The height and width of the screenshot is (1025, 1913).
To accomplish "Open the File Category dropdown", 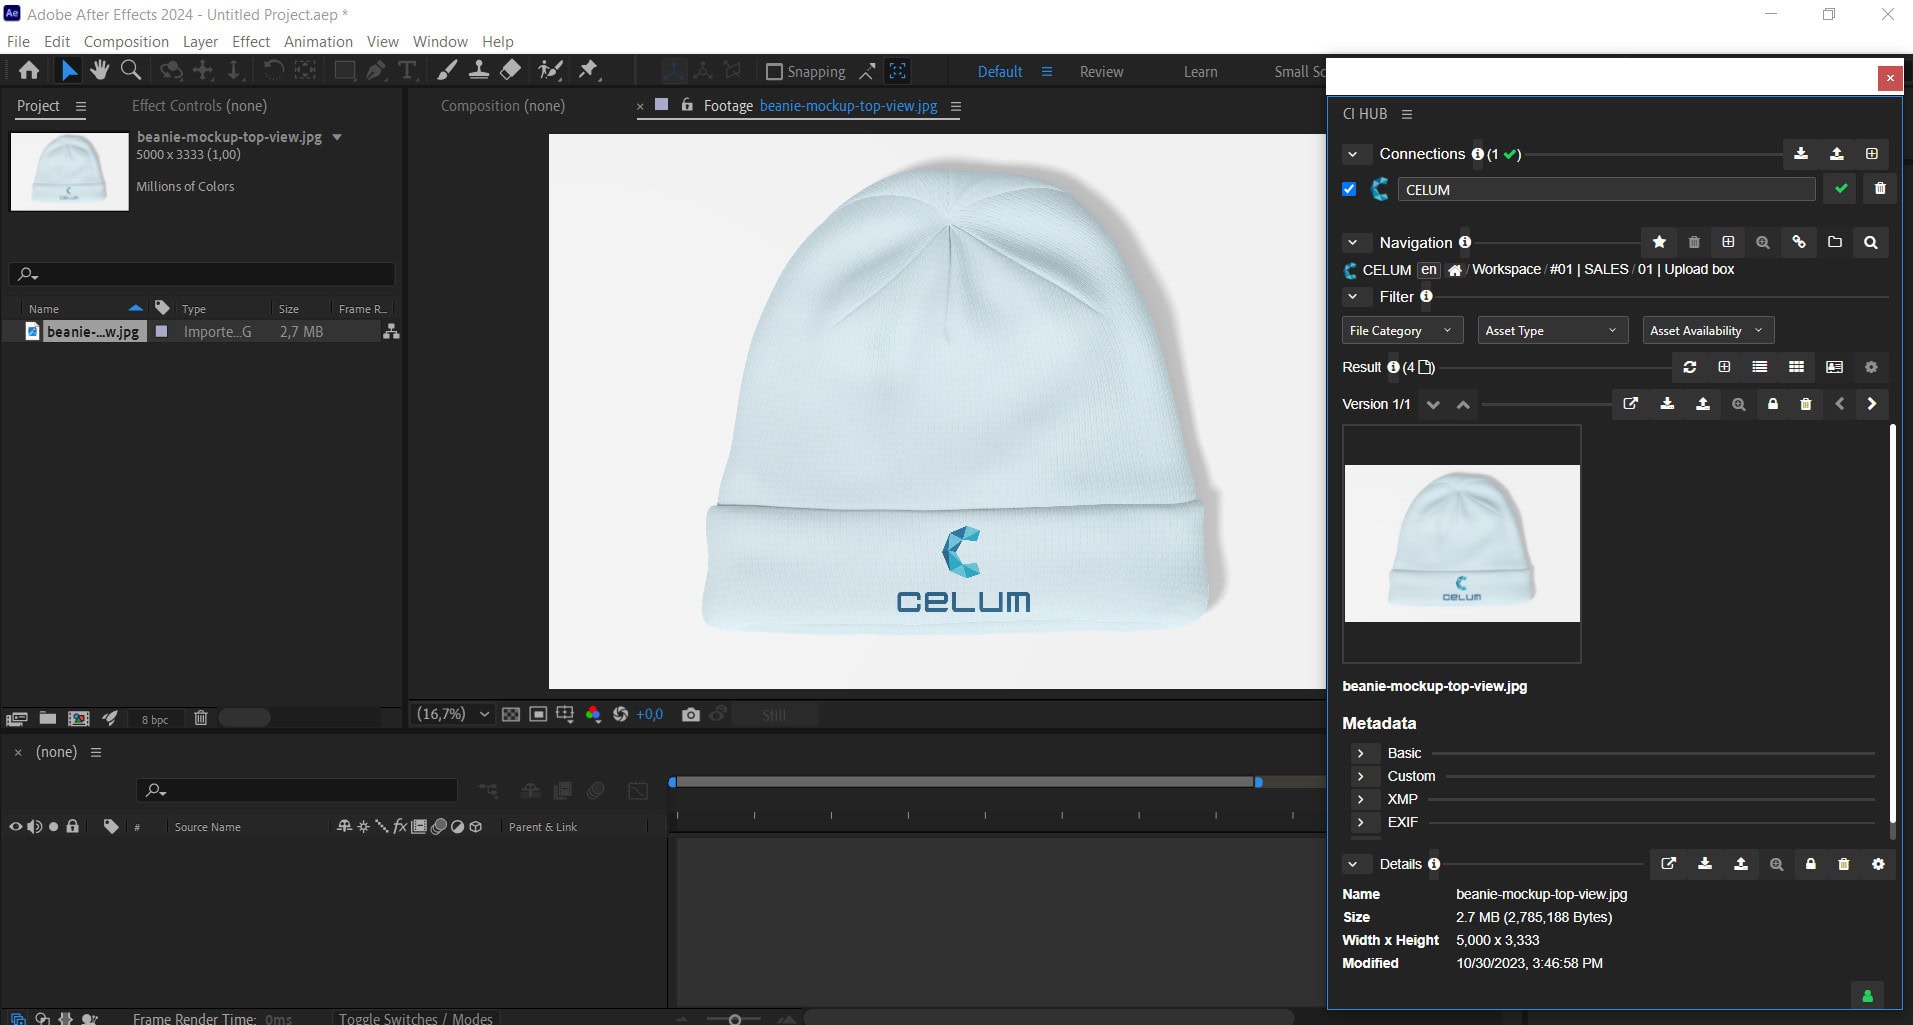I will point(1401,331).
